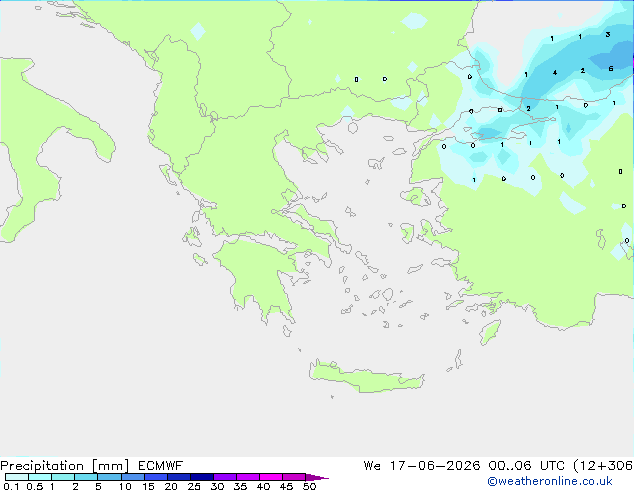634x490 pixels.
Task: Click the '00..06 UTC' time range text
Action: 528,466
